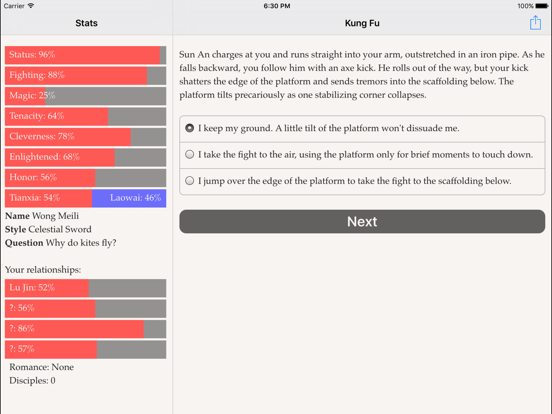552x414 pixels.
Task: Select 'I keep my ground' radio option
Action: (362, 128)
